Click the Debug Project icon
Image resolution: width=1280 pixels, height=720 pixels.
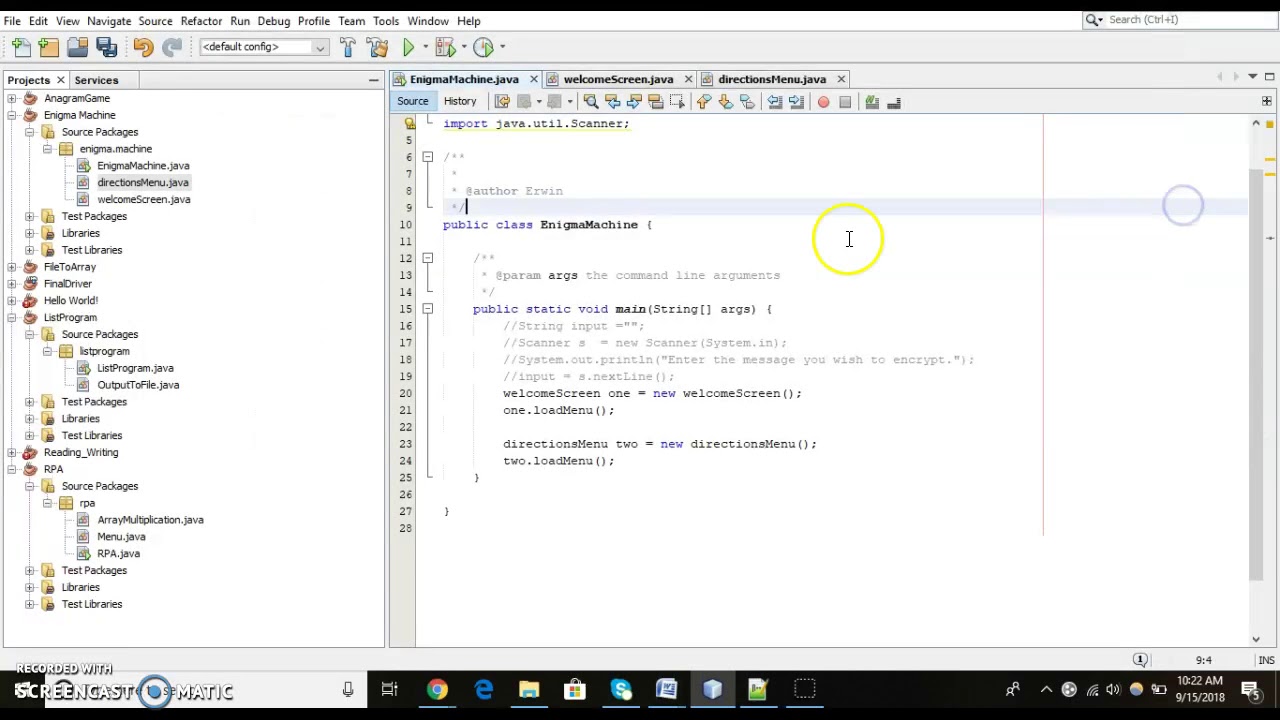point(445,47)
